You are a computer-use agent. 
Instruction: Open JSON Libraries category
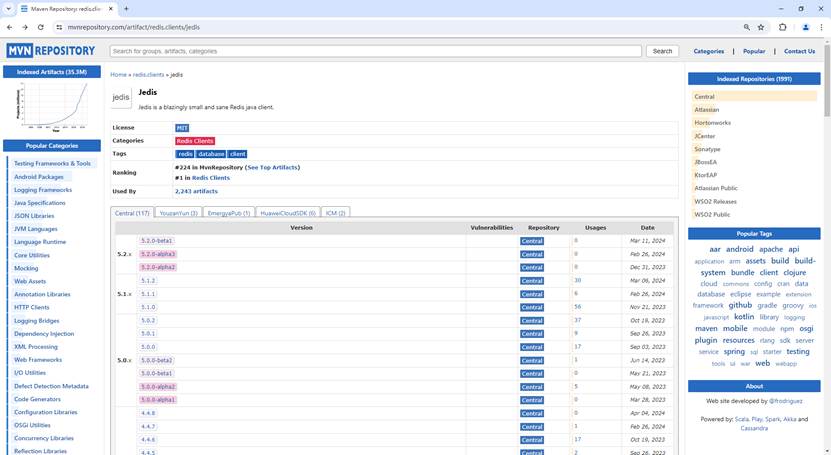click(x=34, y=216)
